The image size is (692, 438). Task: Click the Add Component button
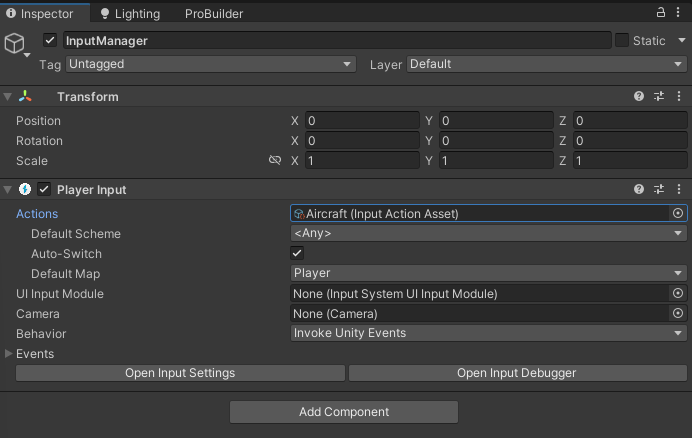(344, 412)
